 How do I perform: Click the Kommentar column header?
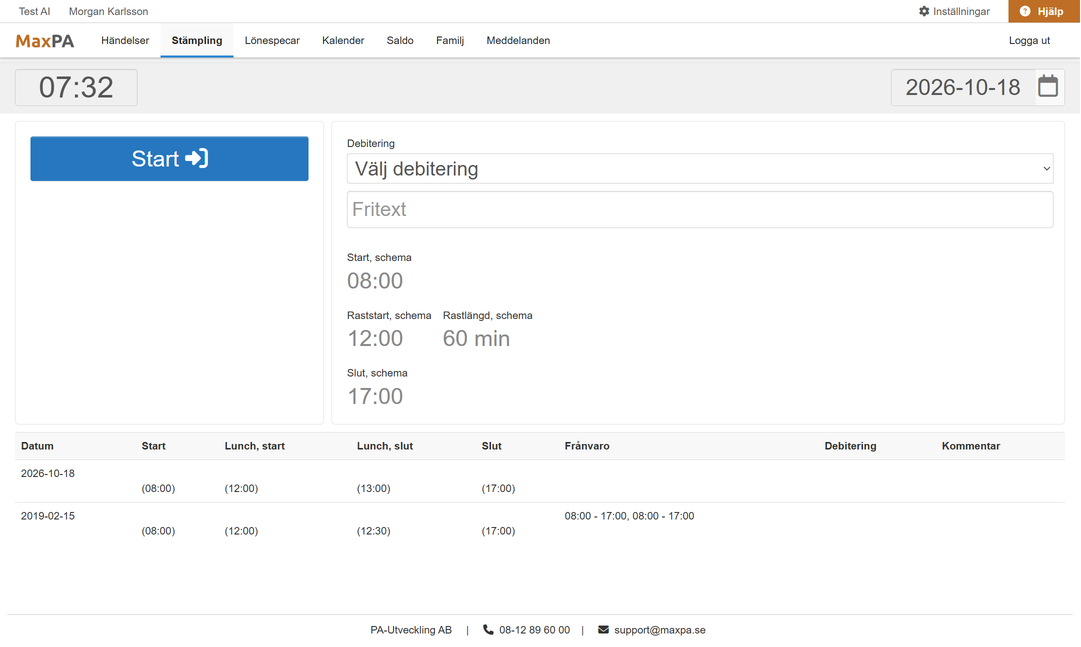click(971, 446)
